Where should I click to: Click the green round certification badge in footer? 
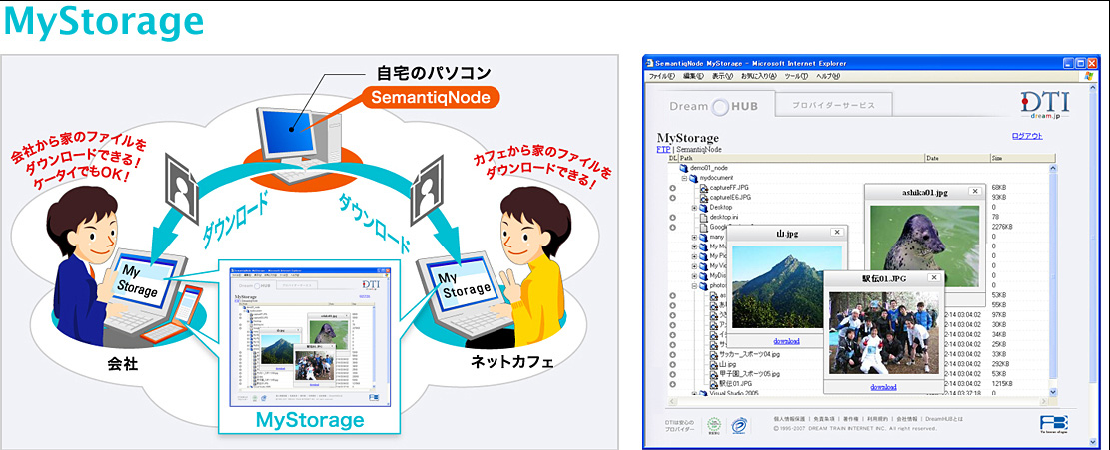714,425
